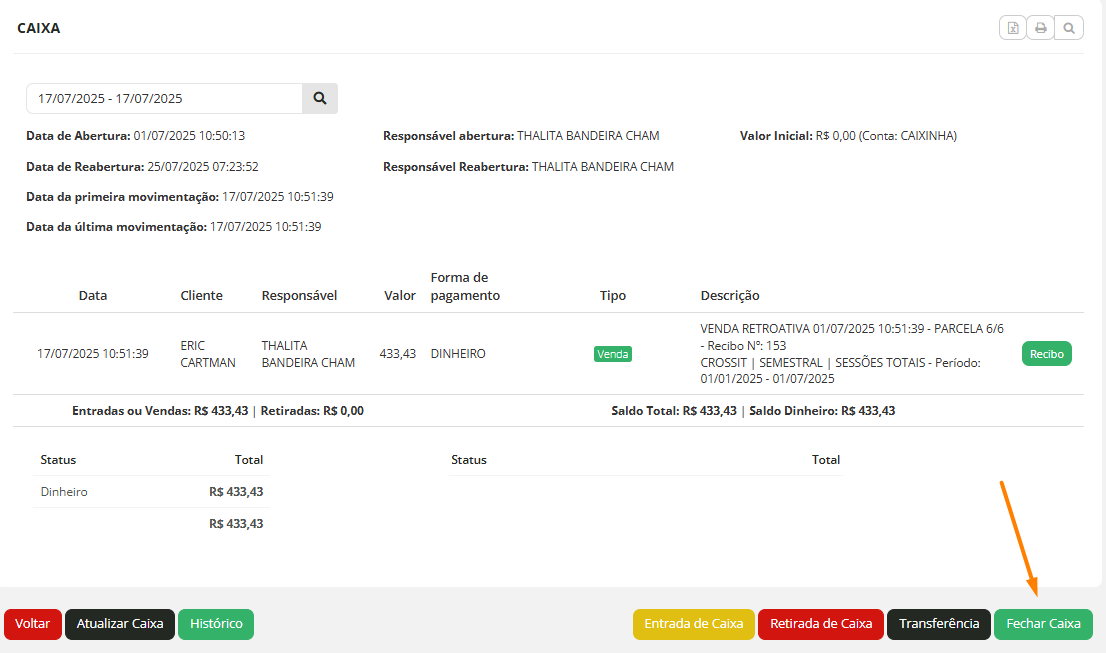Select Responsável Reabertura line

tap(528, 166)
